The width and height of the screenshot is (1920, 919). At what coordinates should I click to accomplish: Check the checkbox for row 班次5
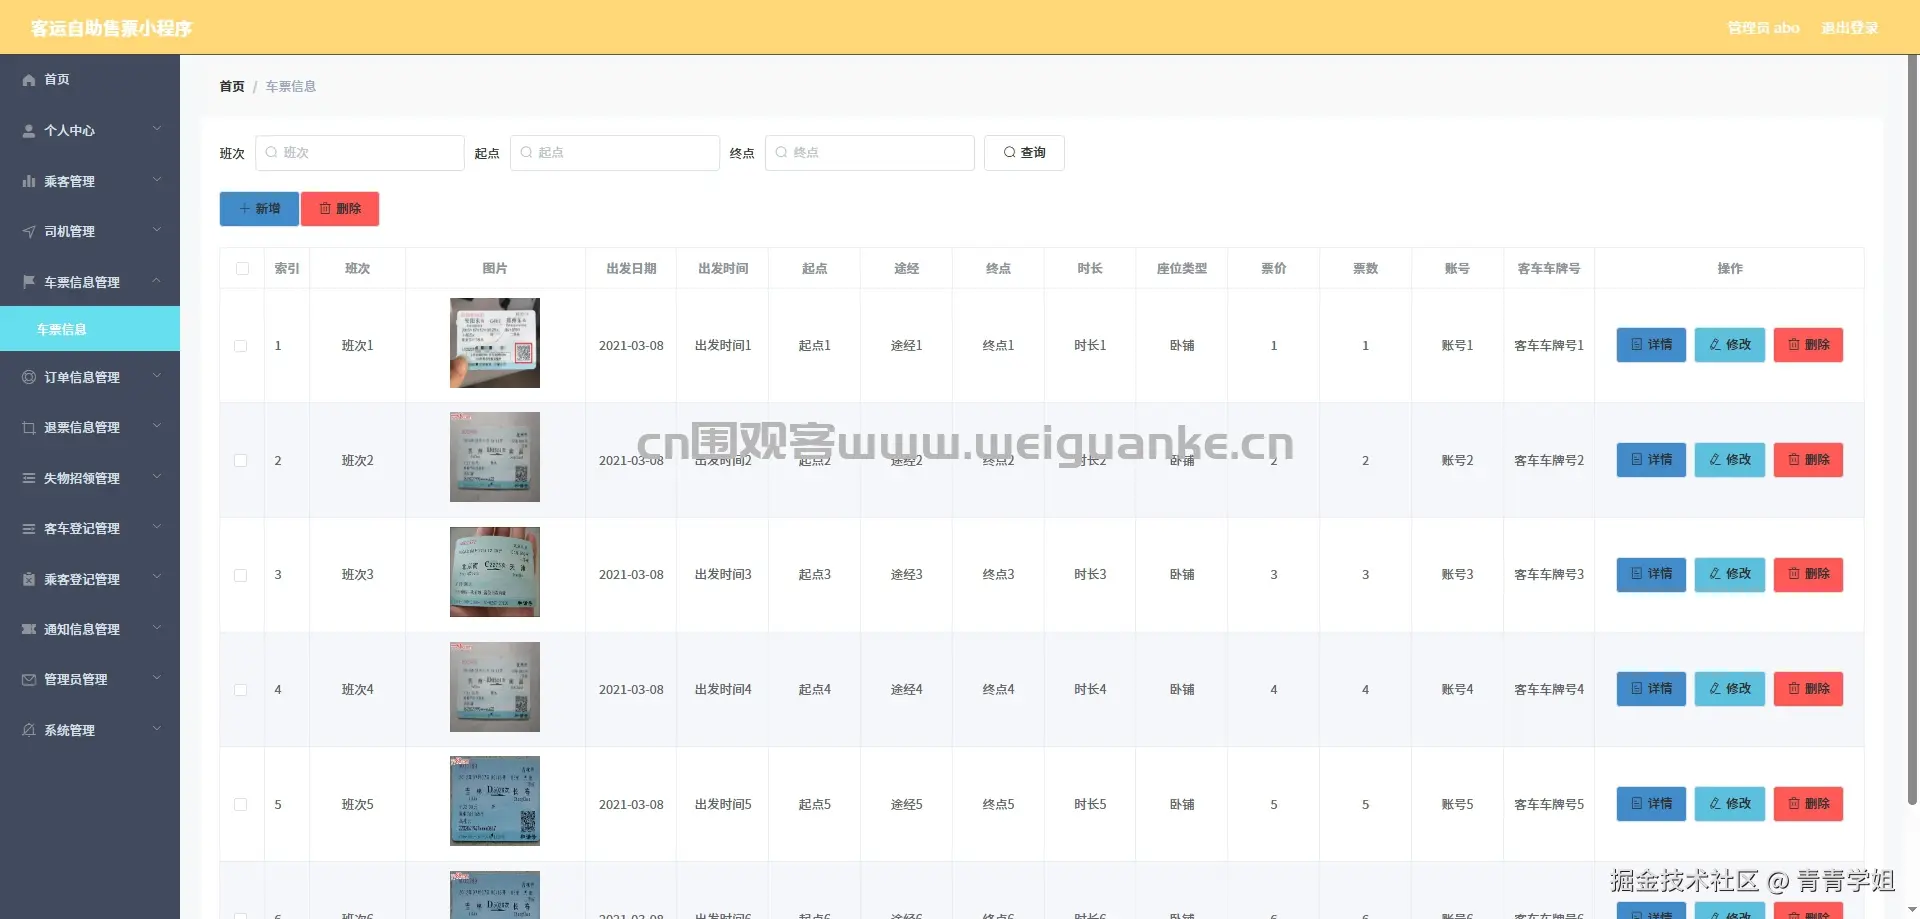tap(240, 805)
